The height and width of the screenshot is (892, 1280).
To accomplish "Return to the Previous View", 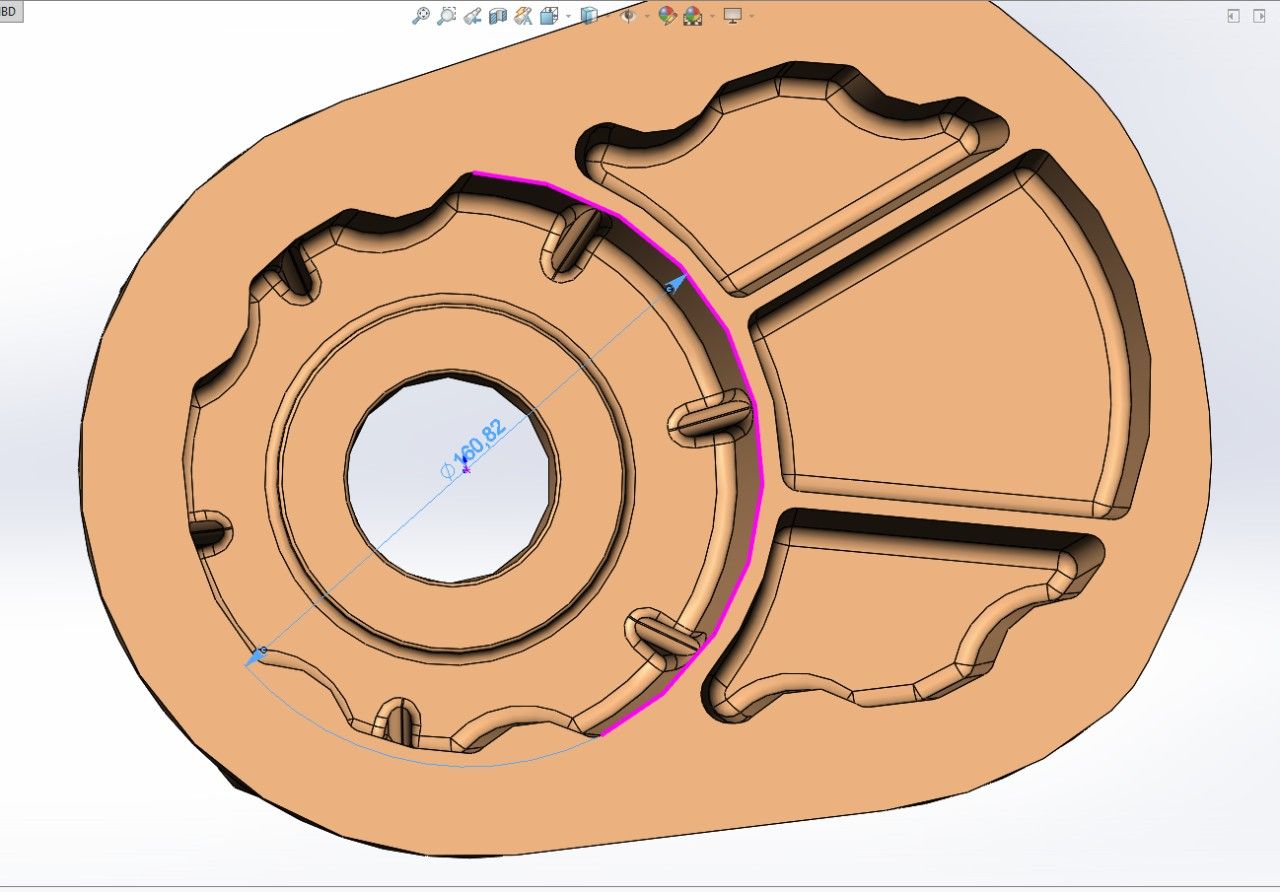I will (x=473, y=16).
